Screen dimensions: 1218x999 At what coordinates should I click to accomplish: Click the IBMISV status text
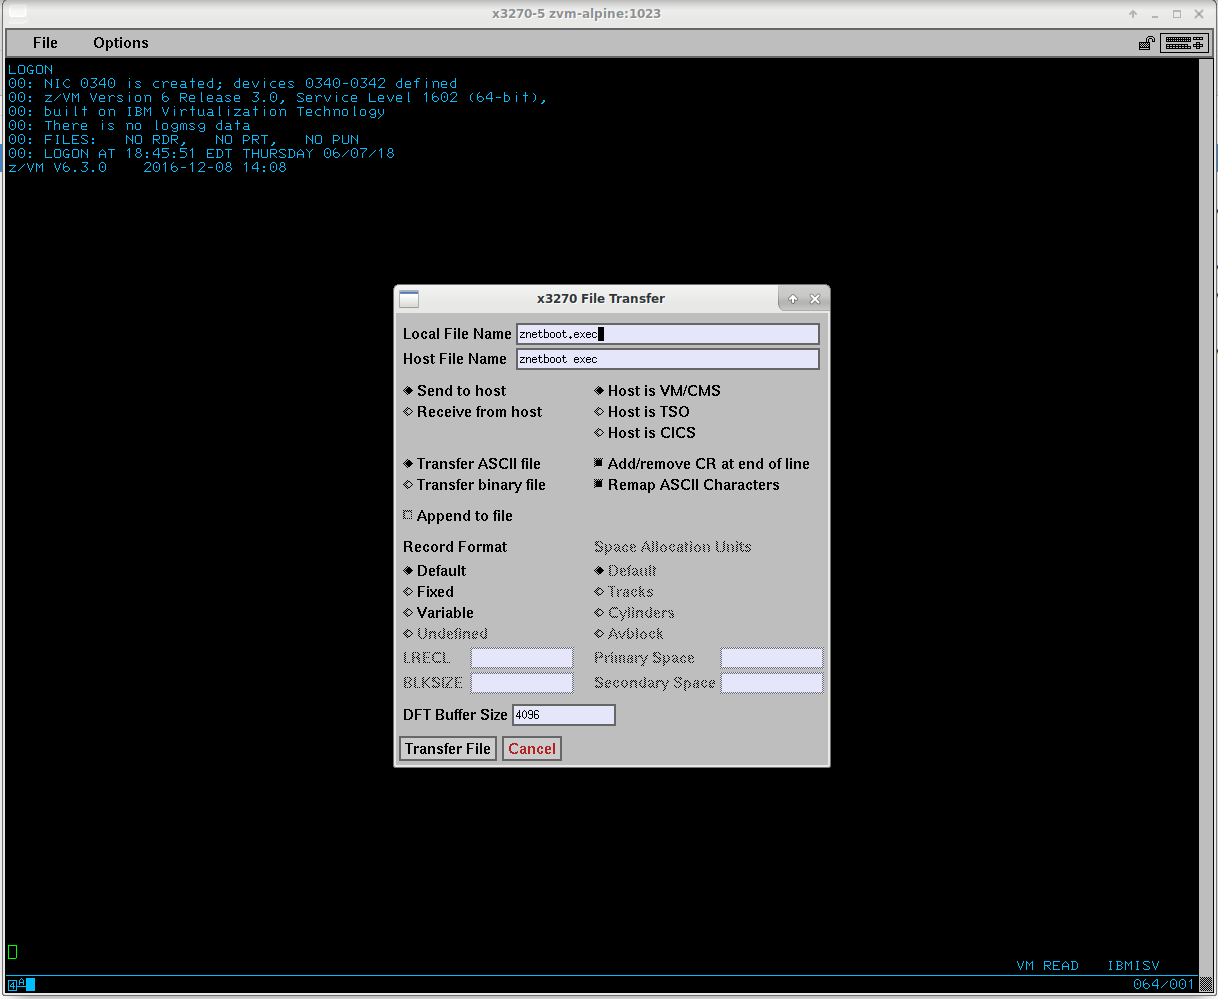[1133, 966]
